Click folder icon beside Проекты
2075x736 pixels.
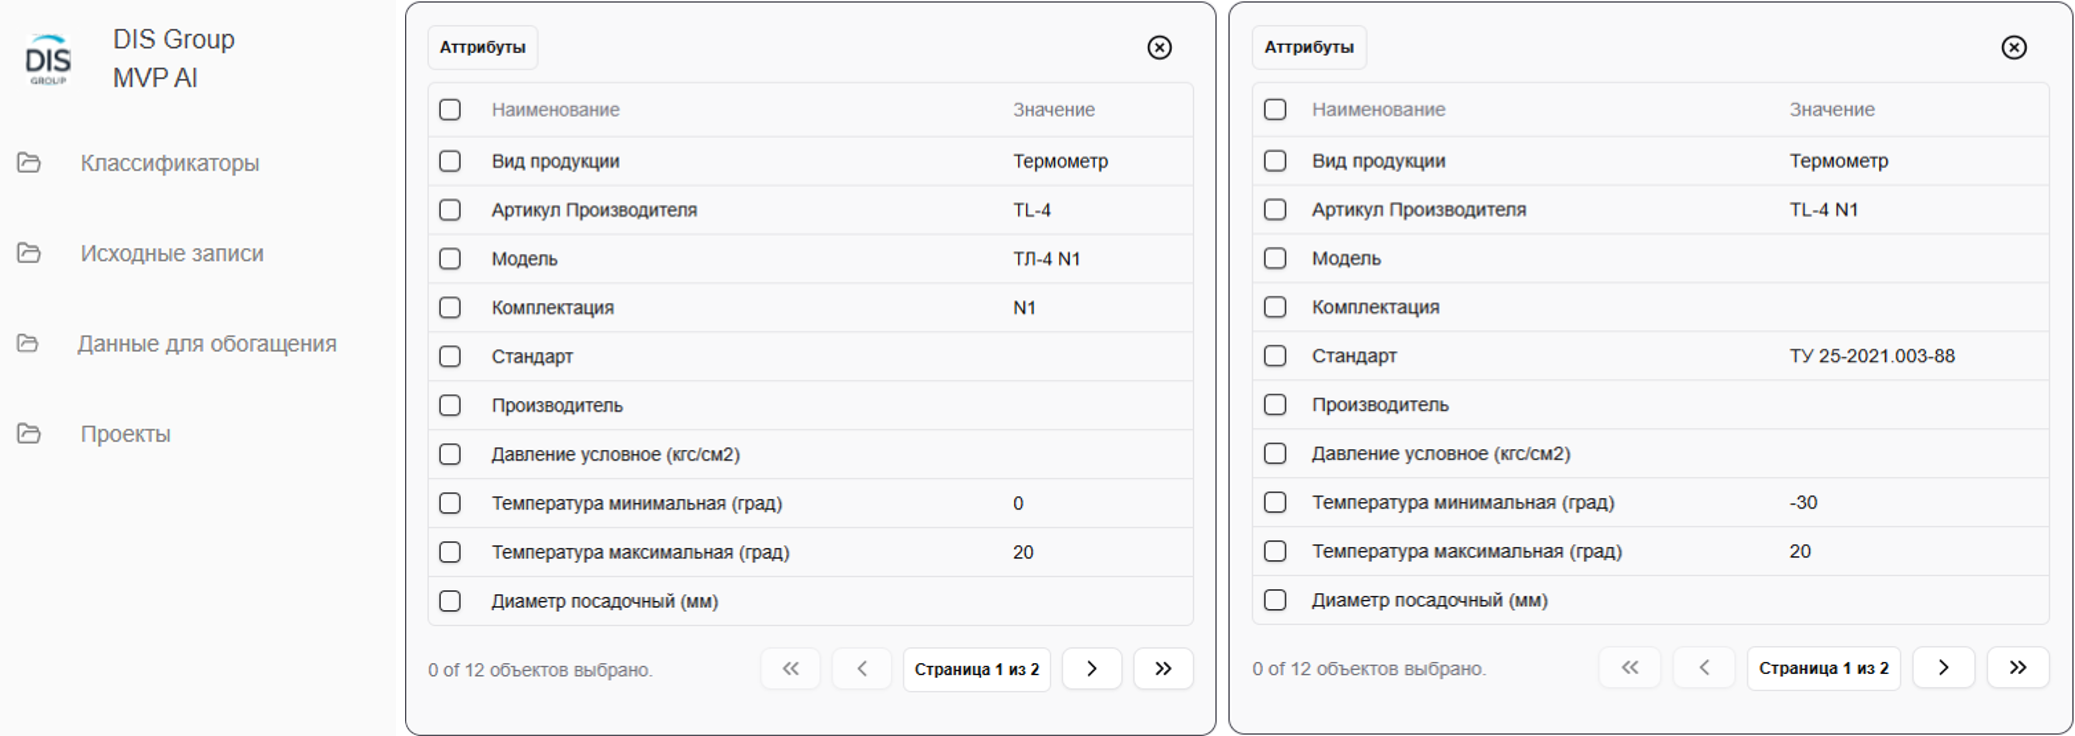pyautogui.click(x=29, y=434)
